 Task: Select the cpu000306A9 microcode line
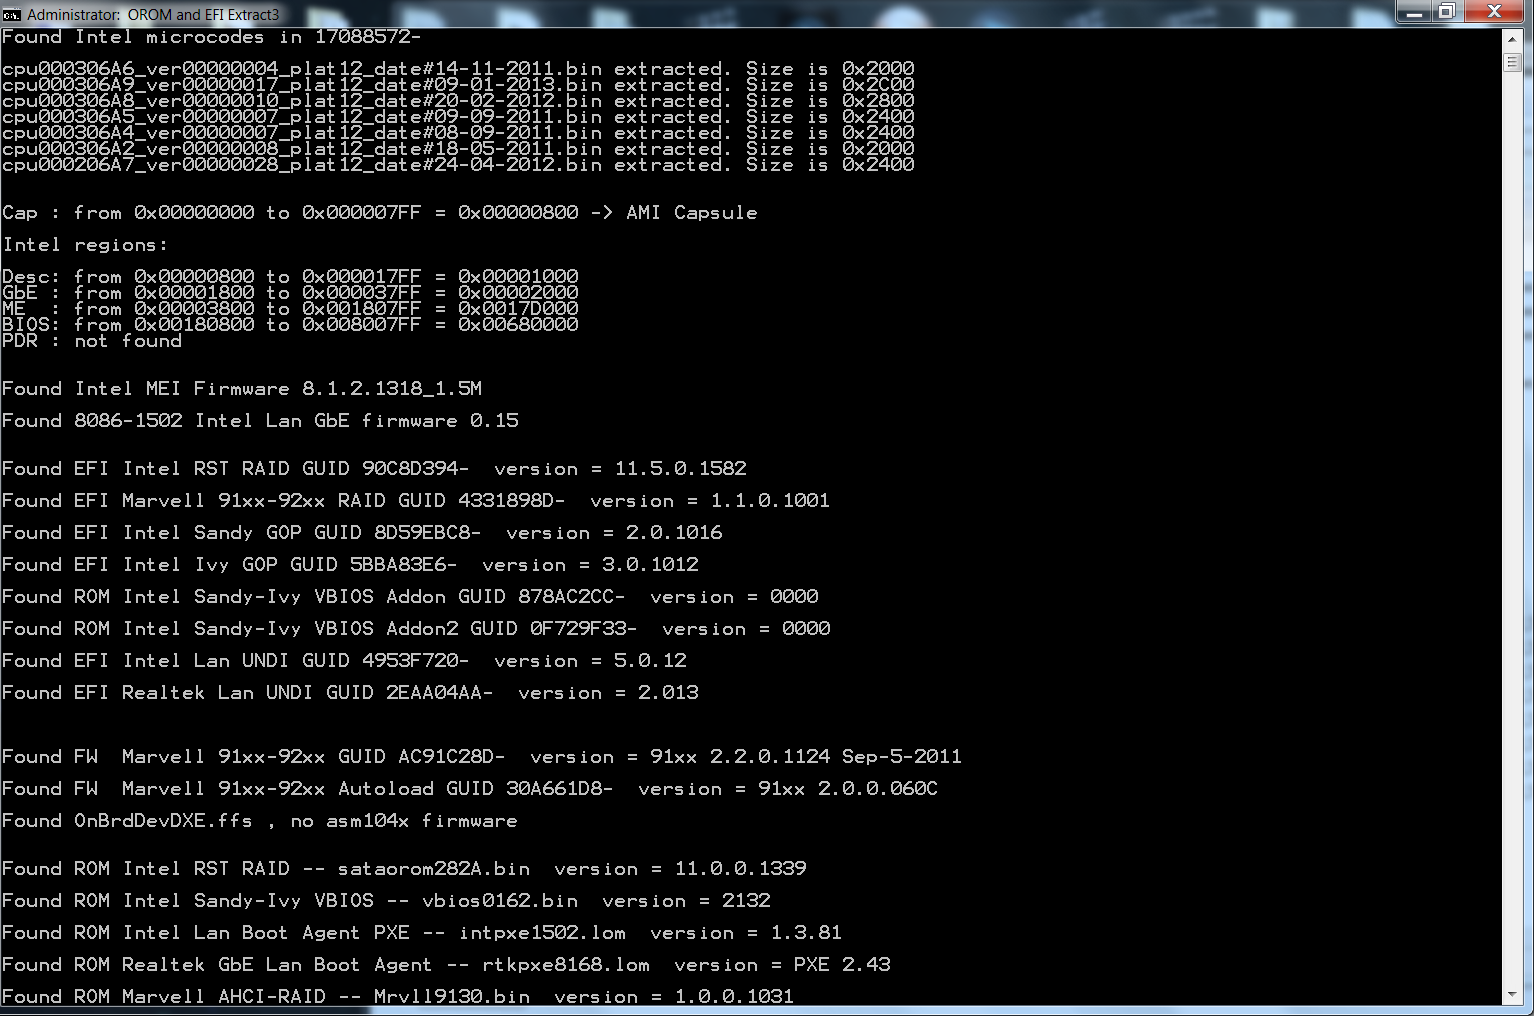(458, 85)
